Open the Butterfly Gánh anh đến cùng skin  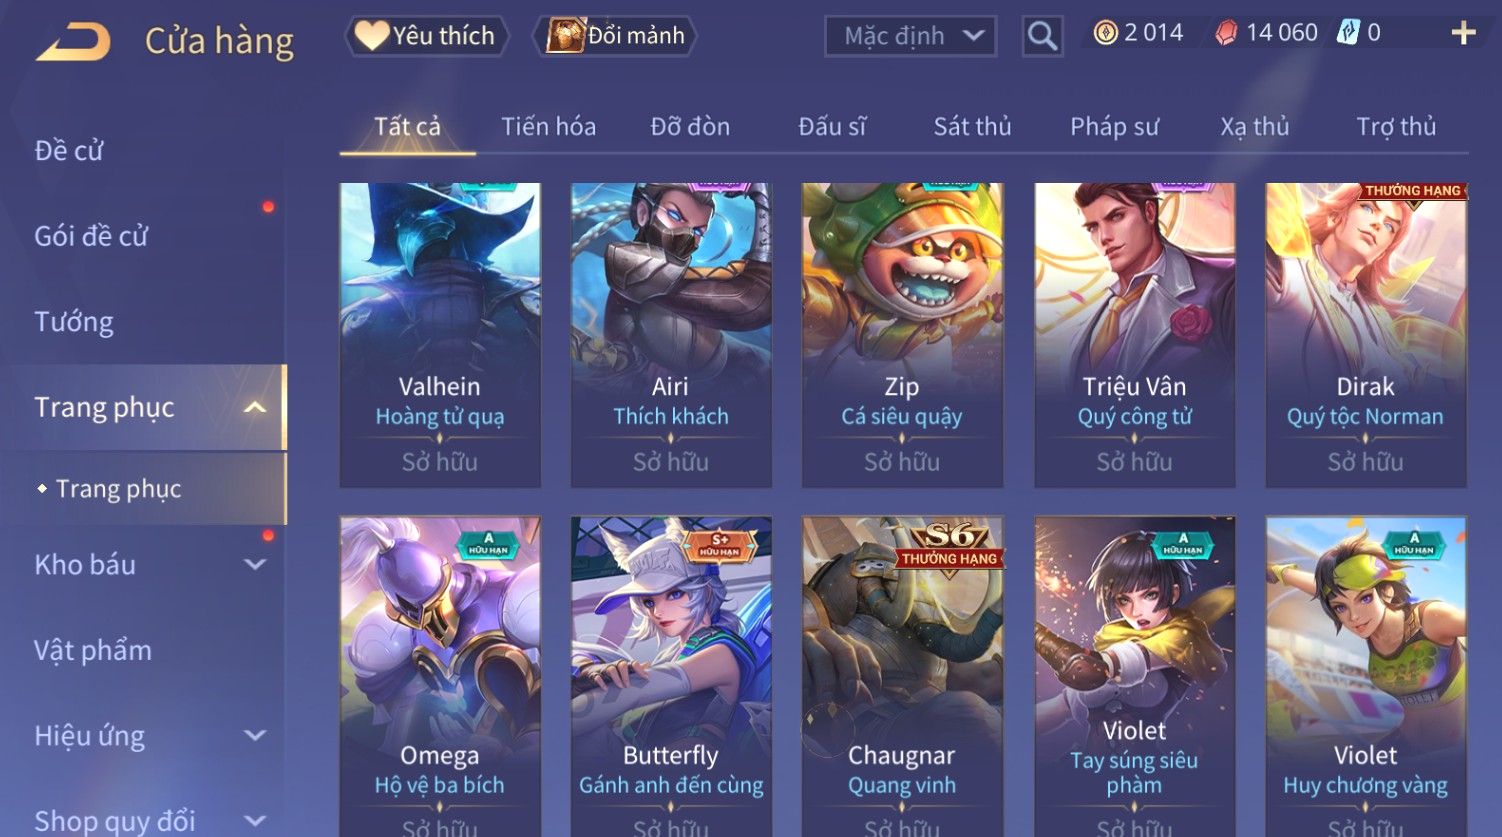pyautogui.click(x=671, y=676)
